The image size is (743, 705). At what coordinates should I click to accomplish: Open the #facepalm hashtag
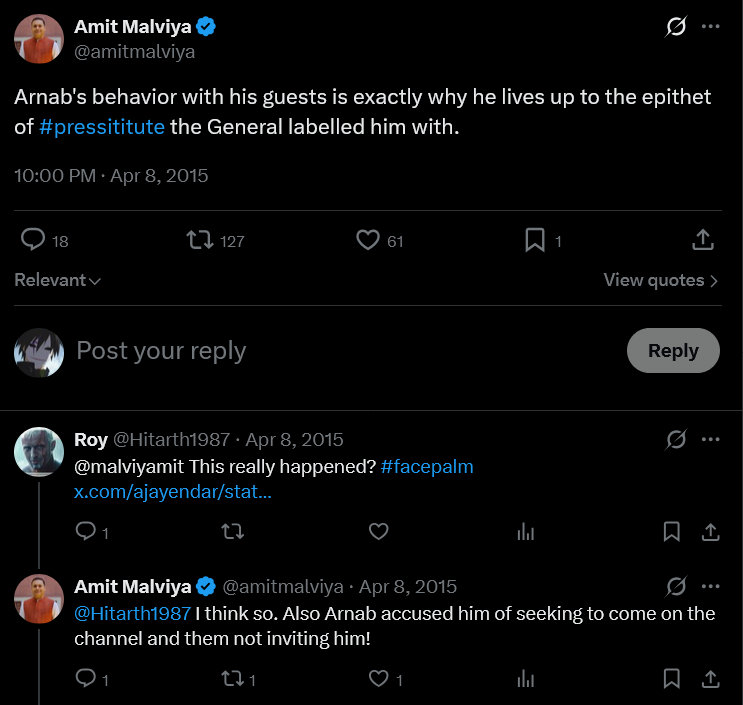[x=427, y=467]
